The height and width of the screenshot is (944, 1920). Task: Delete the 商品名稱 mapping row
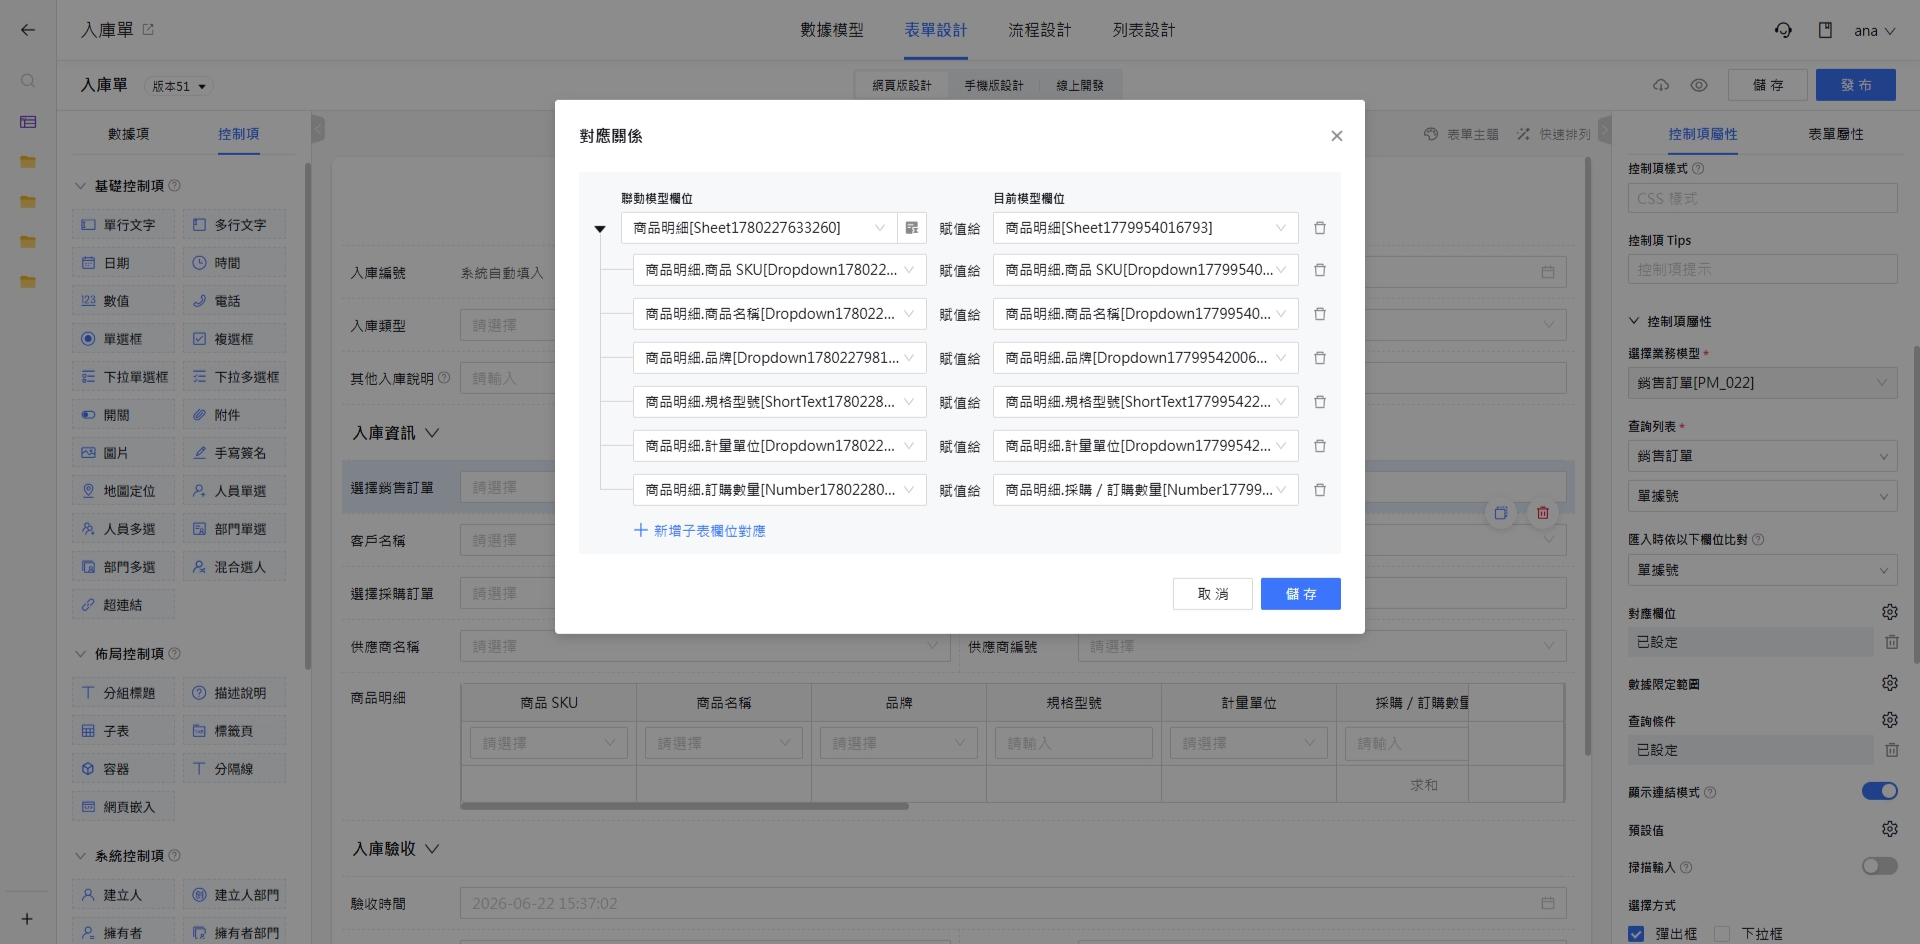tap(1319, 314)
